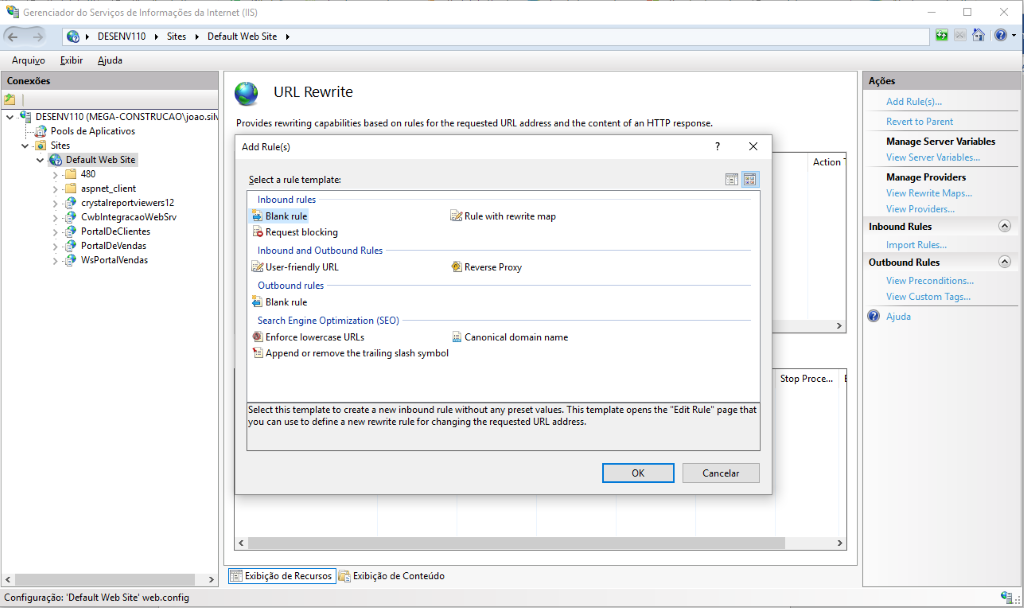Choose the User-friendly URL template

click(301, 267)
